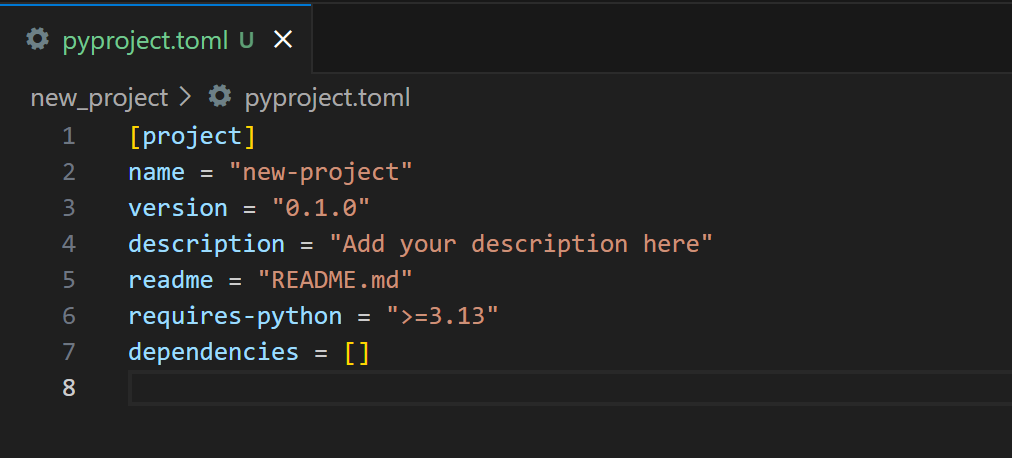Click line number 1 in the gutter

coord(69,137)
